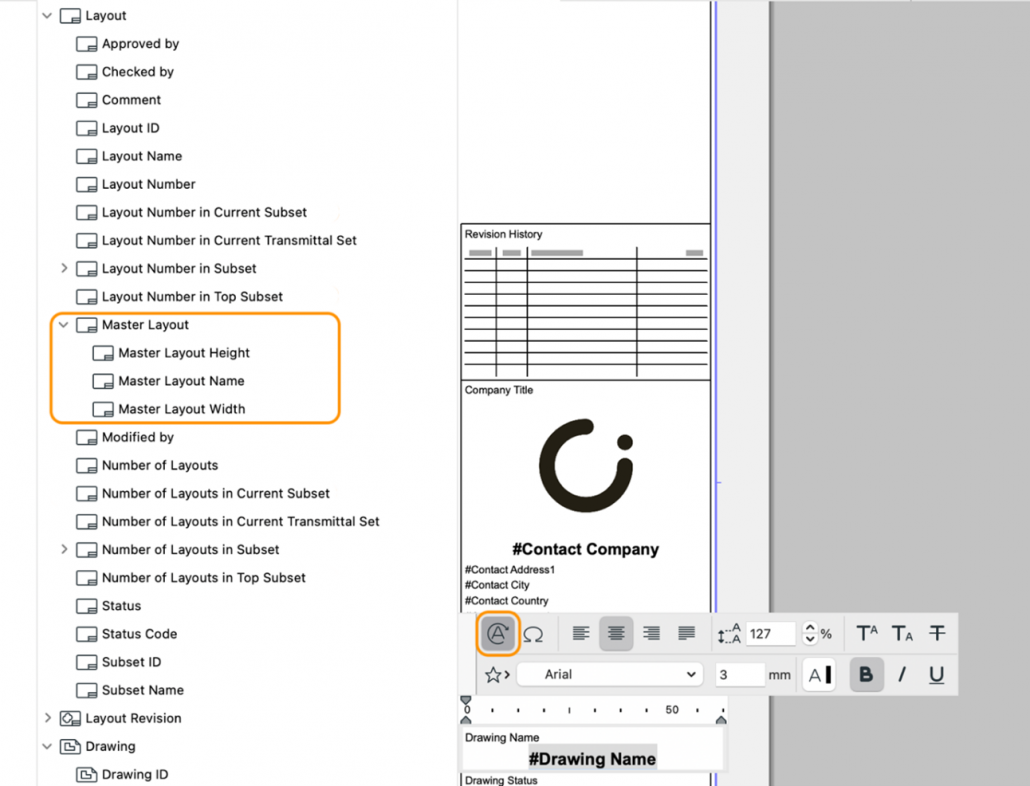
Task: Open the text favorites star menu
Action: [x=492, y=674]
